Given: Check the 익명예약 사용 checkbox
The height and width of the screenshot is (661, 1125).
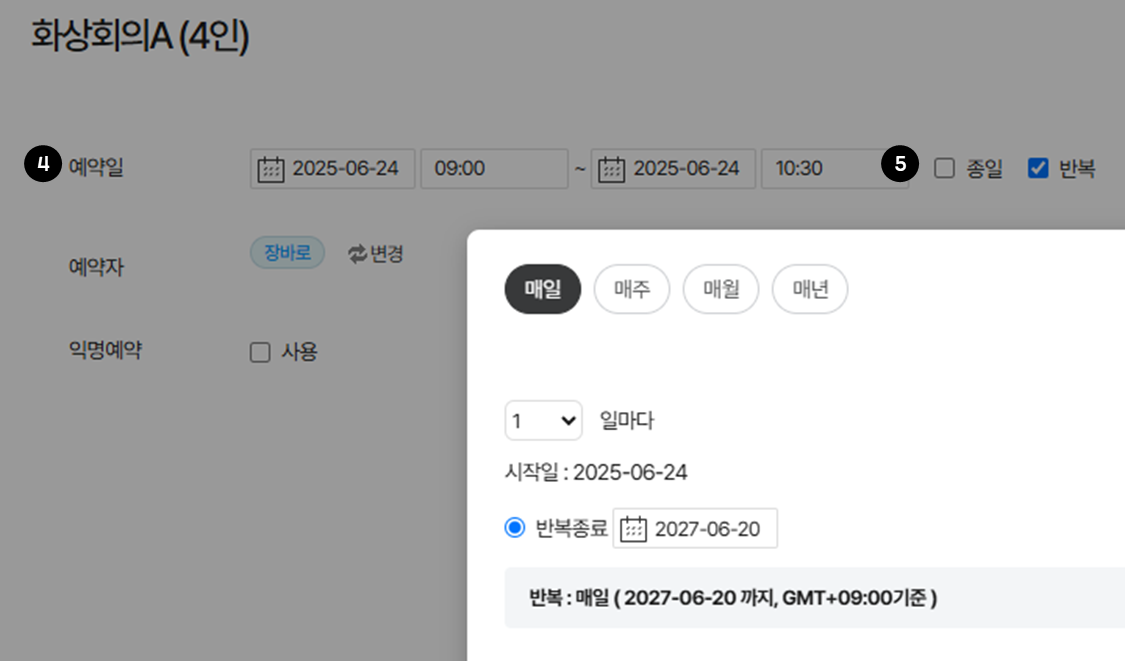Looking at the screenshot, I should 260,352.
